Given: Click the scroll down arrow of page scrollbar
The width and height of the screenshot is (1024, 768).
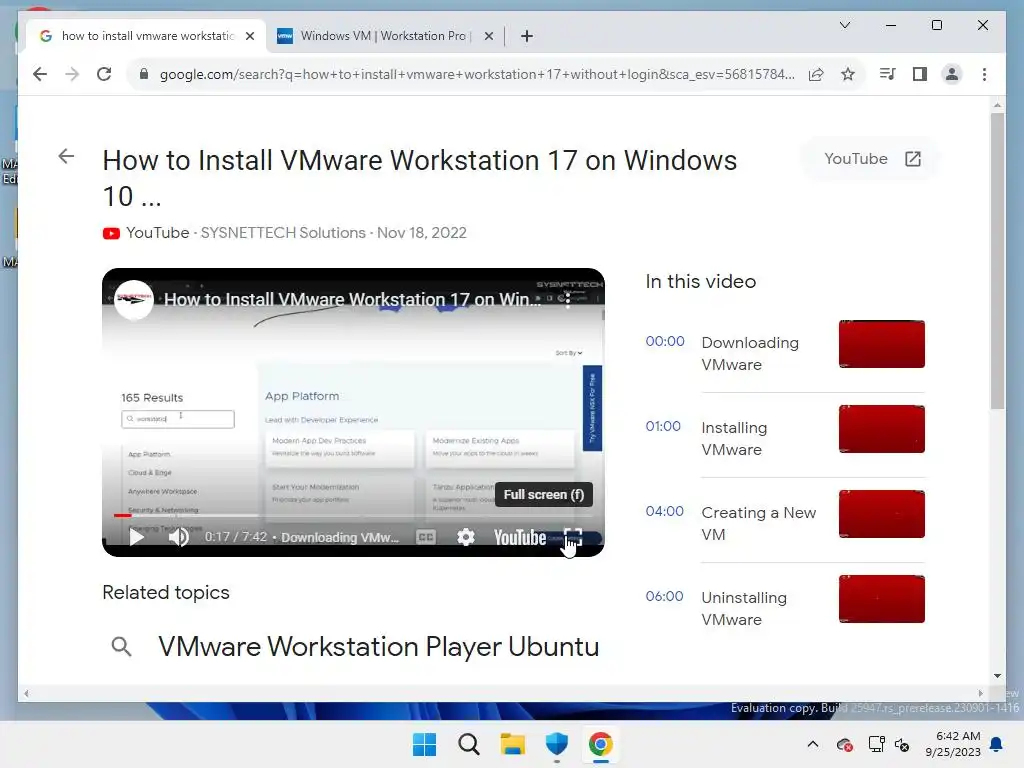Looking at the screenshot, I should click(997, 676).
